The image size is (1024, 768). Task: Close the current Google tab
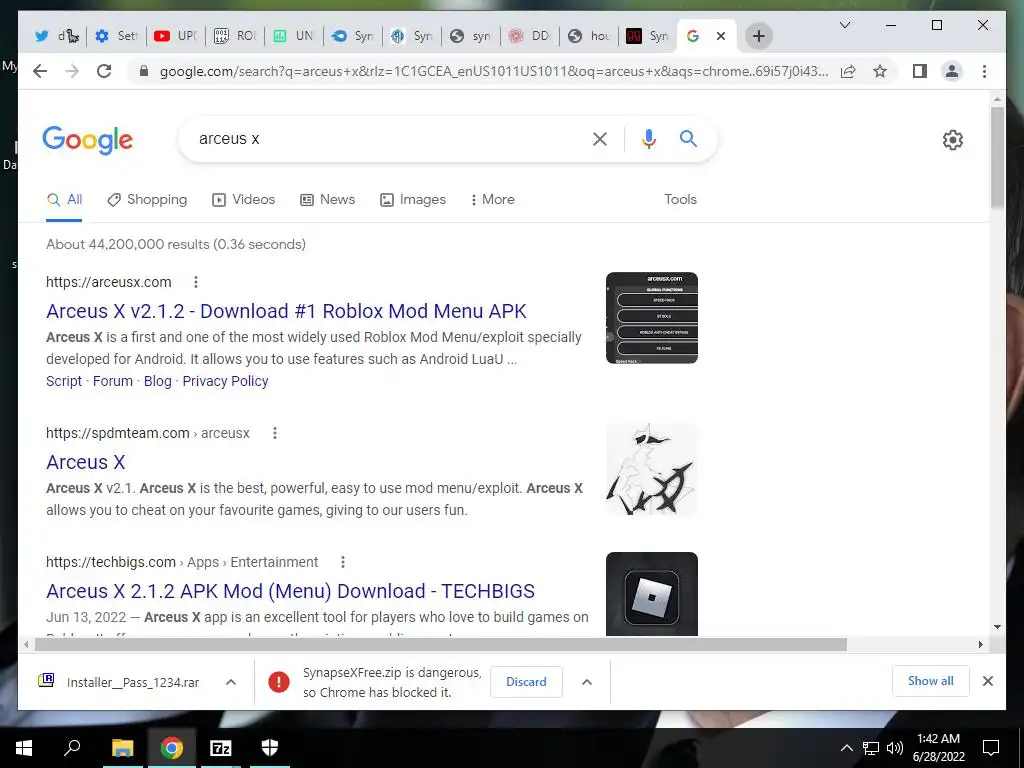[721, 36]
